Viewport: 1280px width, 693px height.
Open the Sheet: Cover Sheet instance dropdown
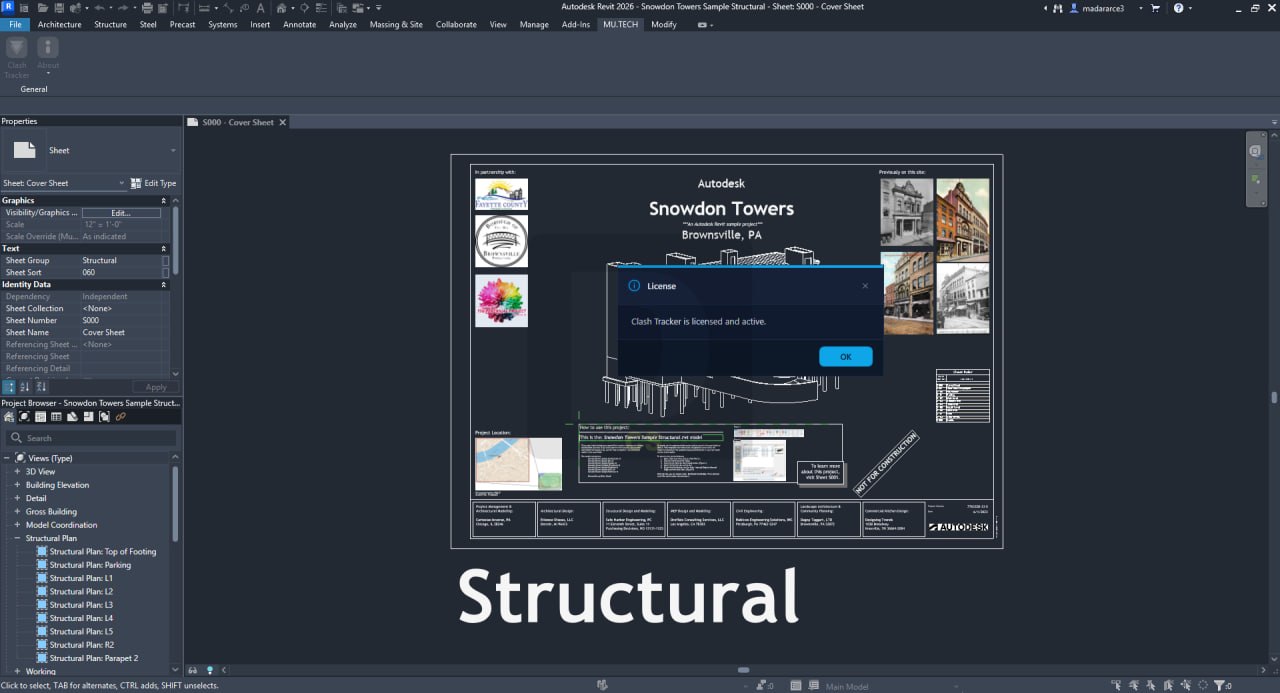64,183
